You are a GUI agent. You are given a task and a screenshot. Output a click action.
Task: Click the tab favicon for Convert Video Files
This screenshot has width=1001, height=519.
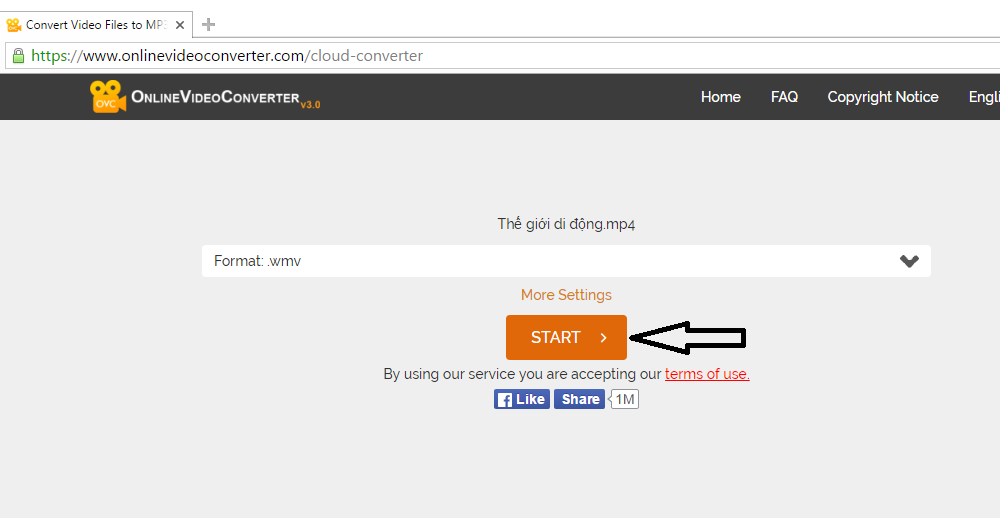[13, 25]
